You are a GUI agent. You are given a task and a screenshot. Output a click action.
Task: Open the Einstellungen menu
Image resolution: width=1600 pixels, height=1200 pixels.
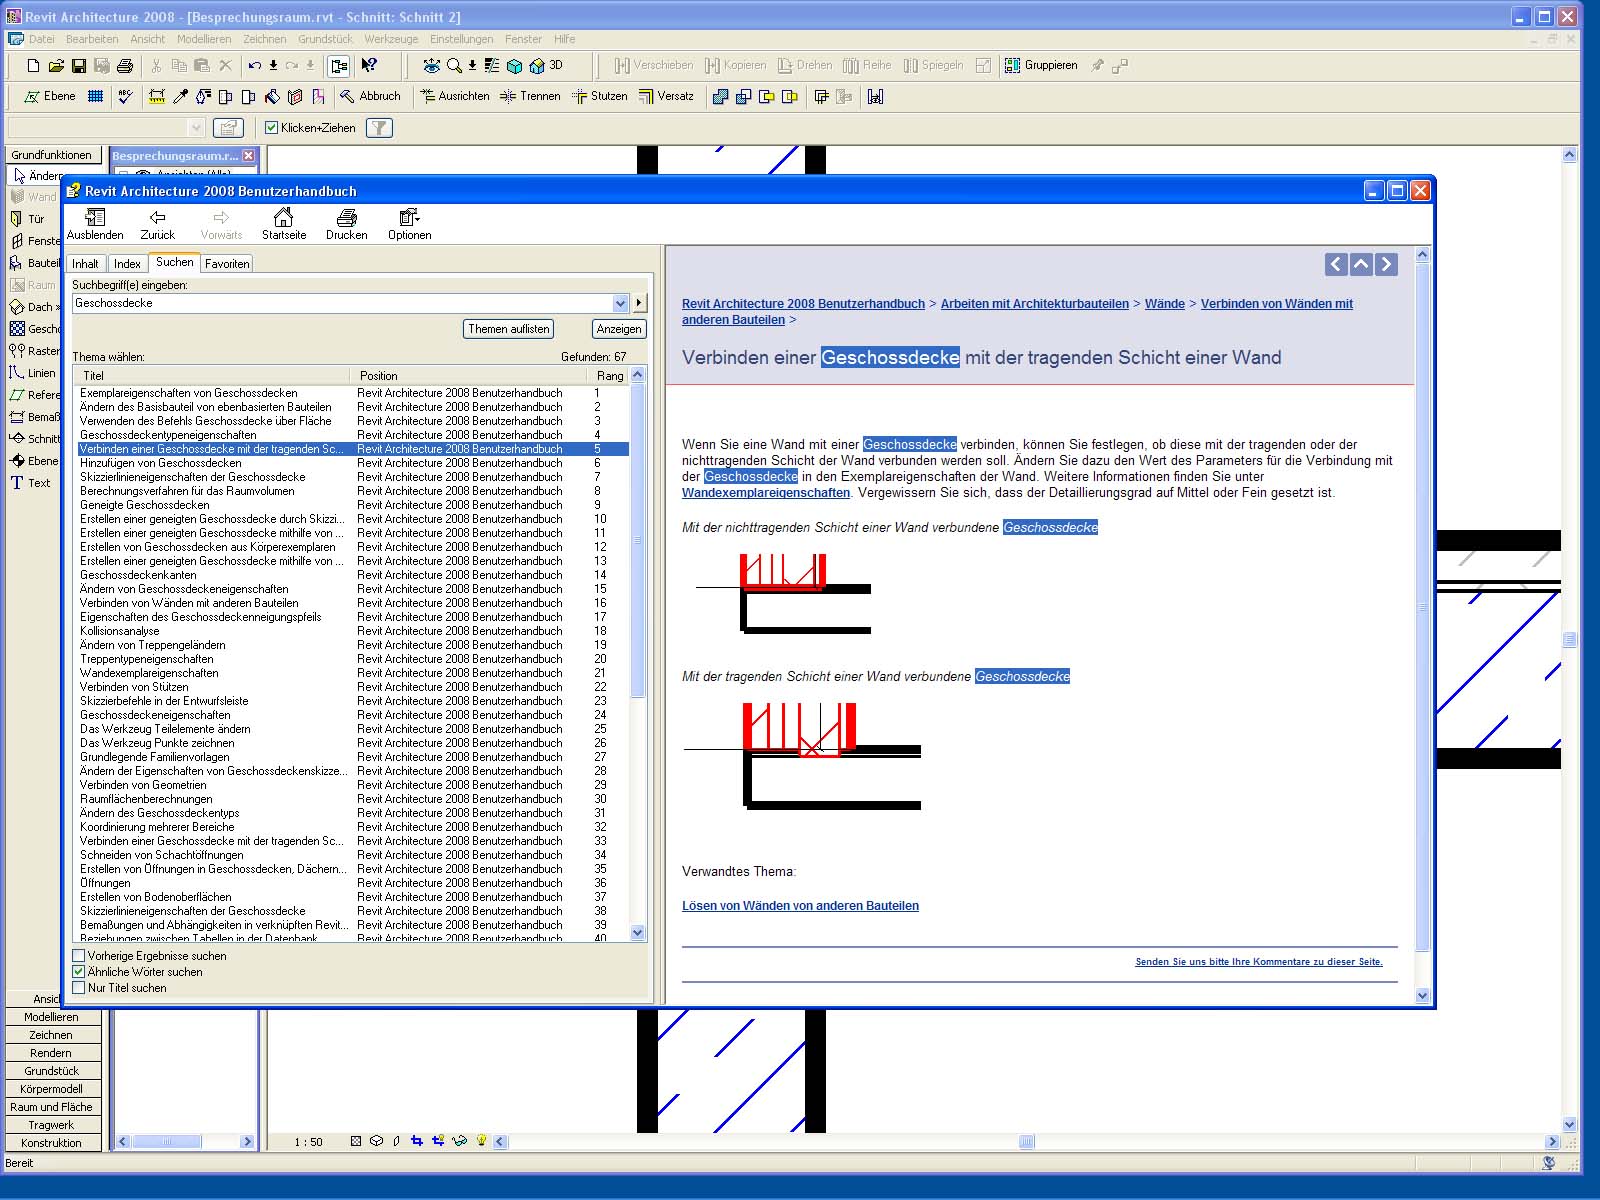[461, 39]
